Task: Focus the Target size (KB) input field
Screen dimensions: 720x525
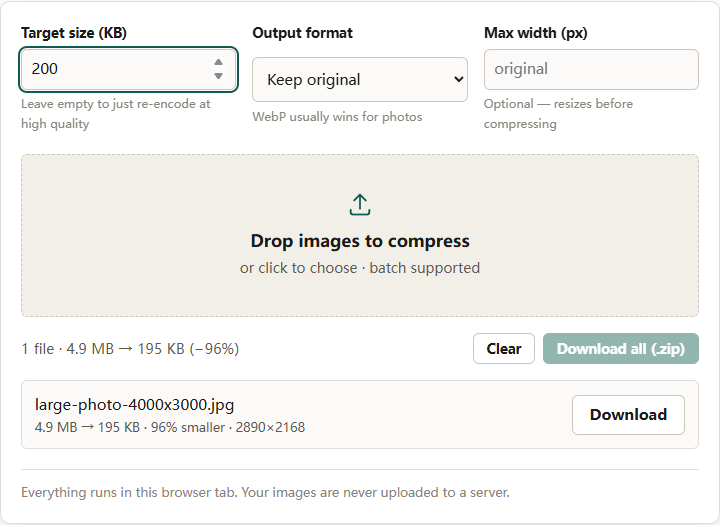Action: [129, 69]
